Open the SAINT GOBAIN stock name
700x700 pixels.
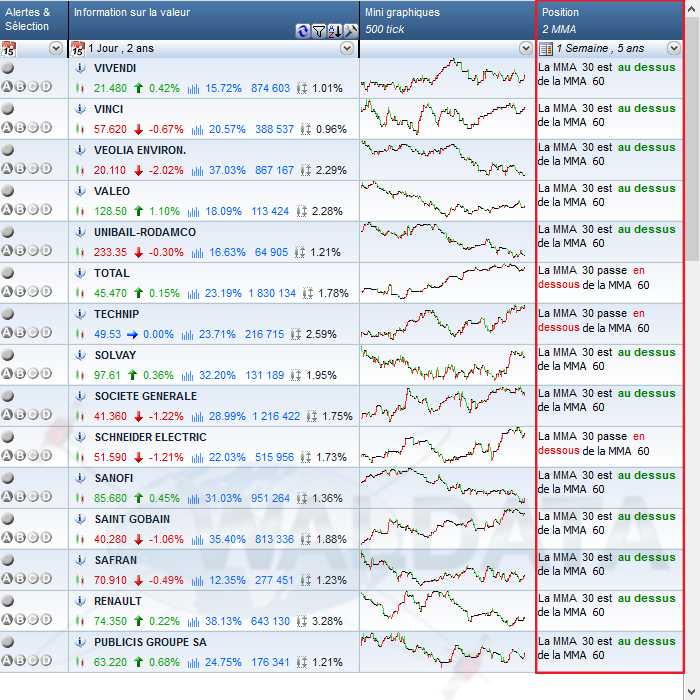click(132, 519)
